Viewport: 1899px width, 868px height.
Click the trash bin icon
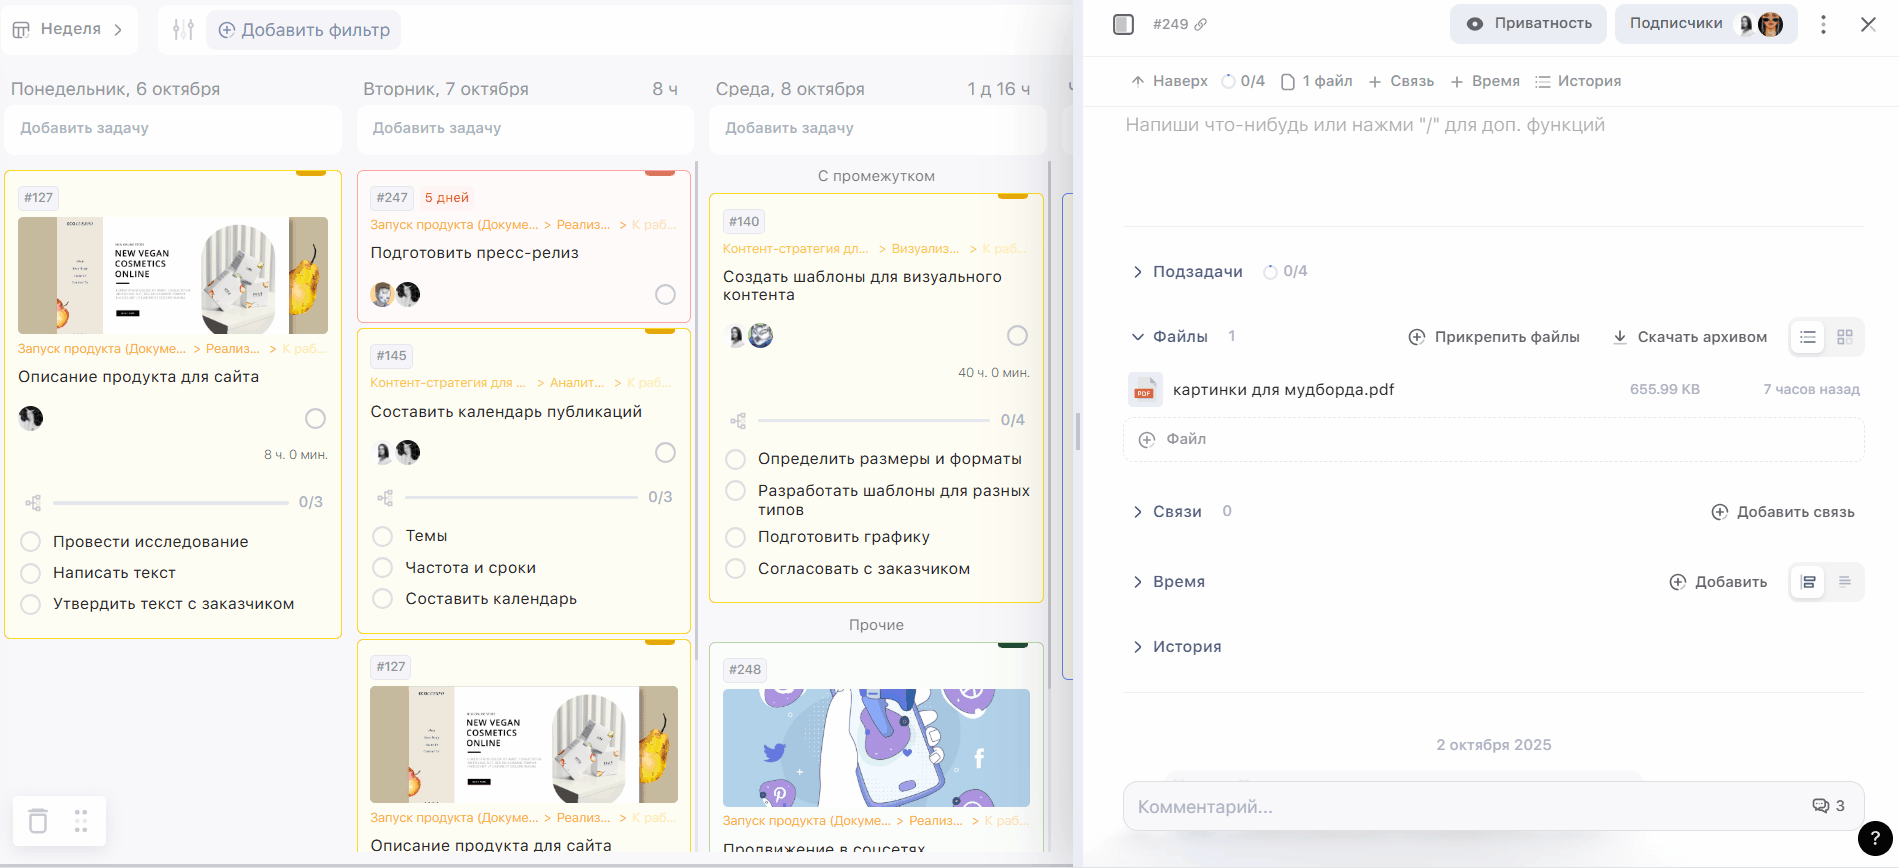pos(38,821)
